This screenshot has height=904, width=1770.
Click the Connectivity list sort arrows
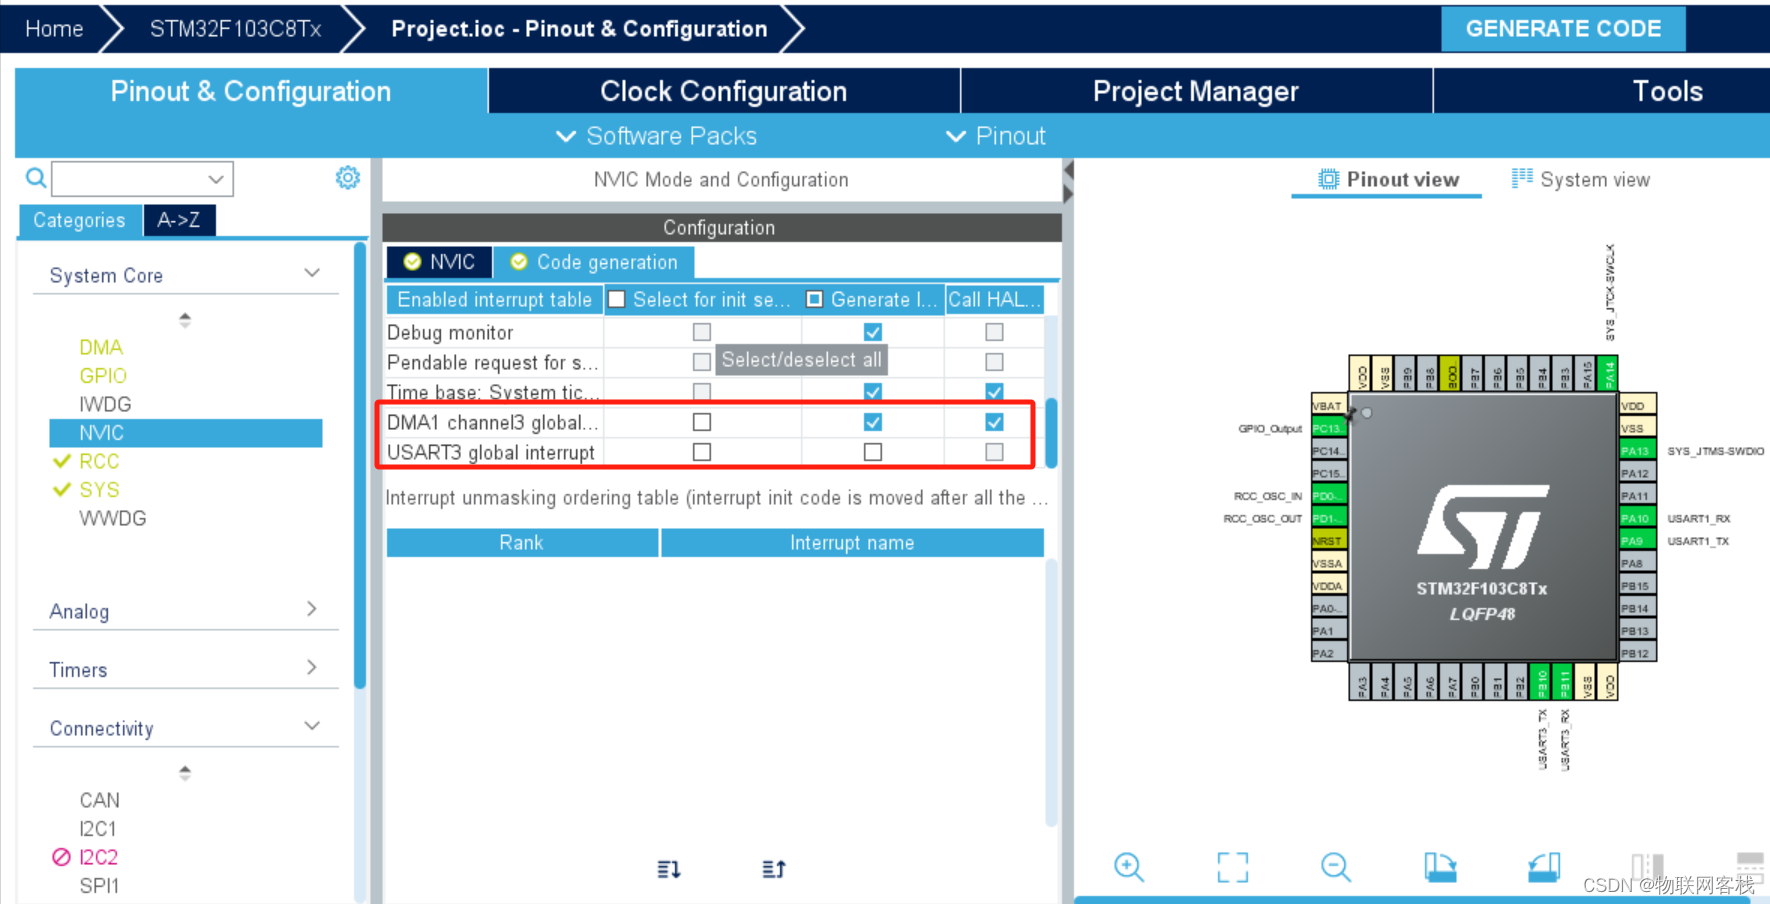(x=185, y=773)
